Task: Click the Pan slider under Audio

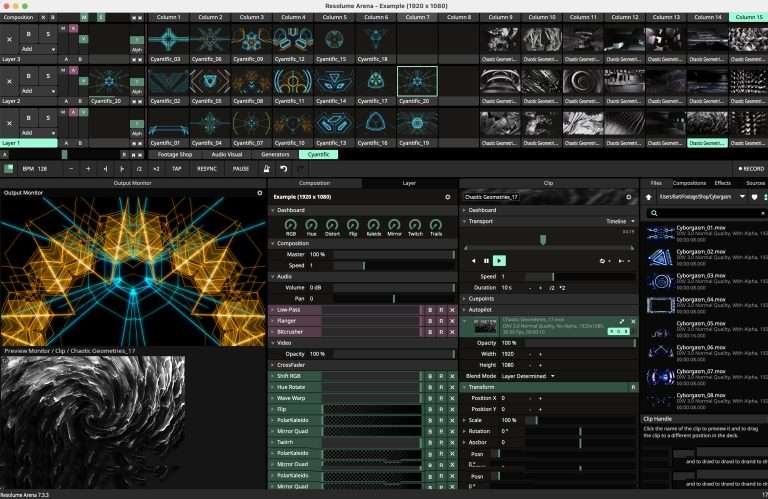Action: click(394, 299)
